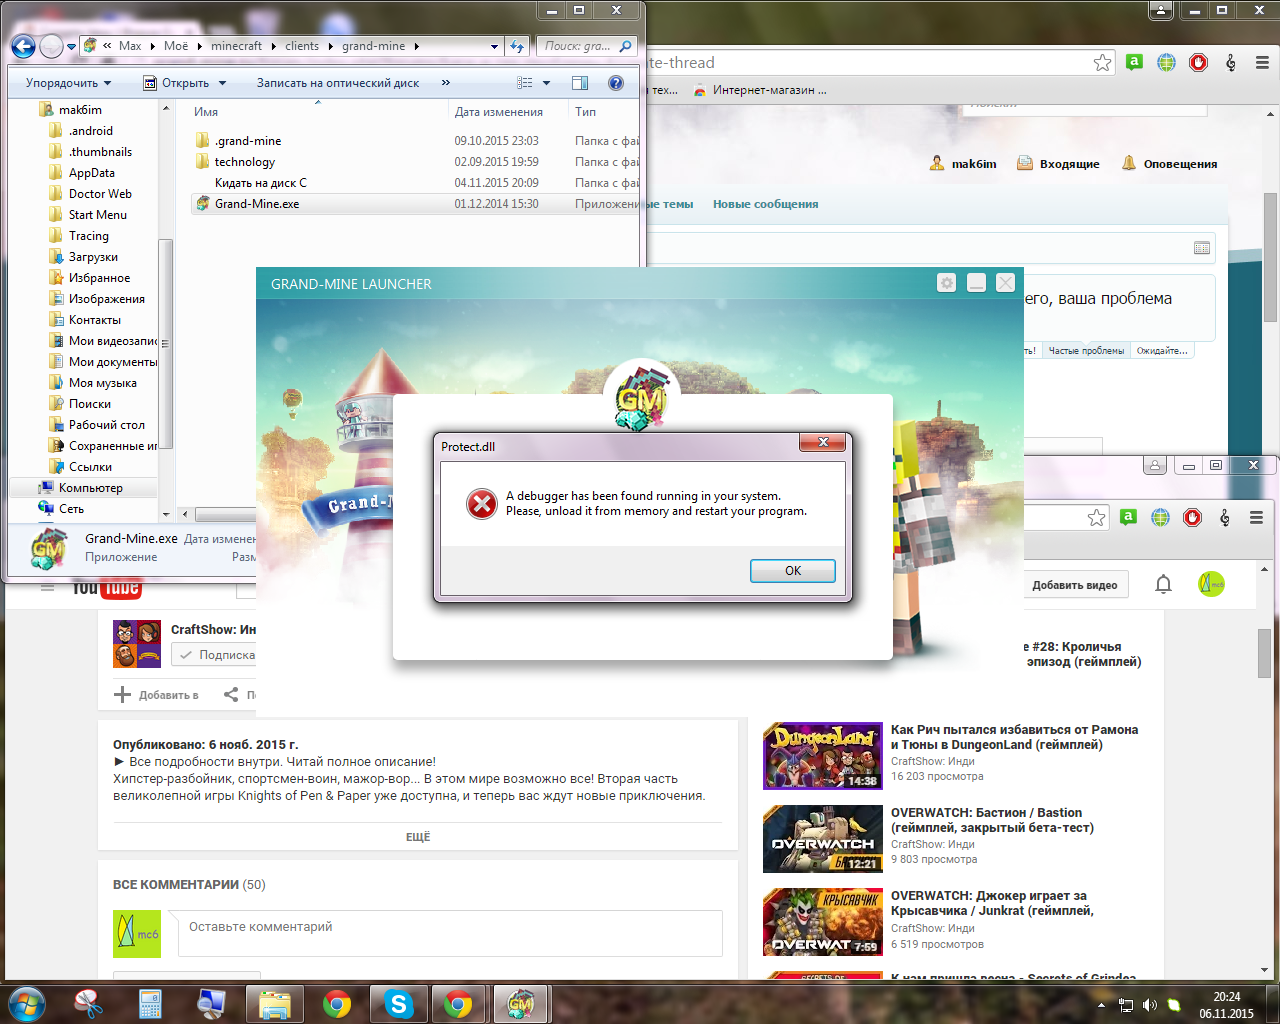Open the Новые сообщения forum tab
This screenshot has width=1280, height=1024.
[x=765, y=204]
